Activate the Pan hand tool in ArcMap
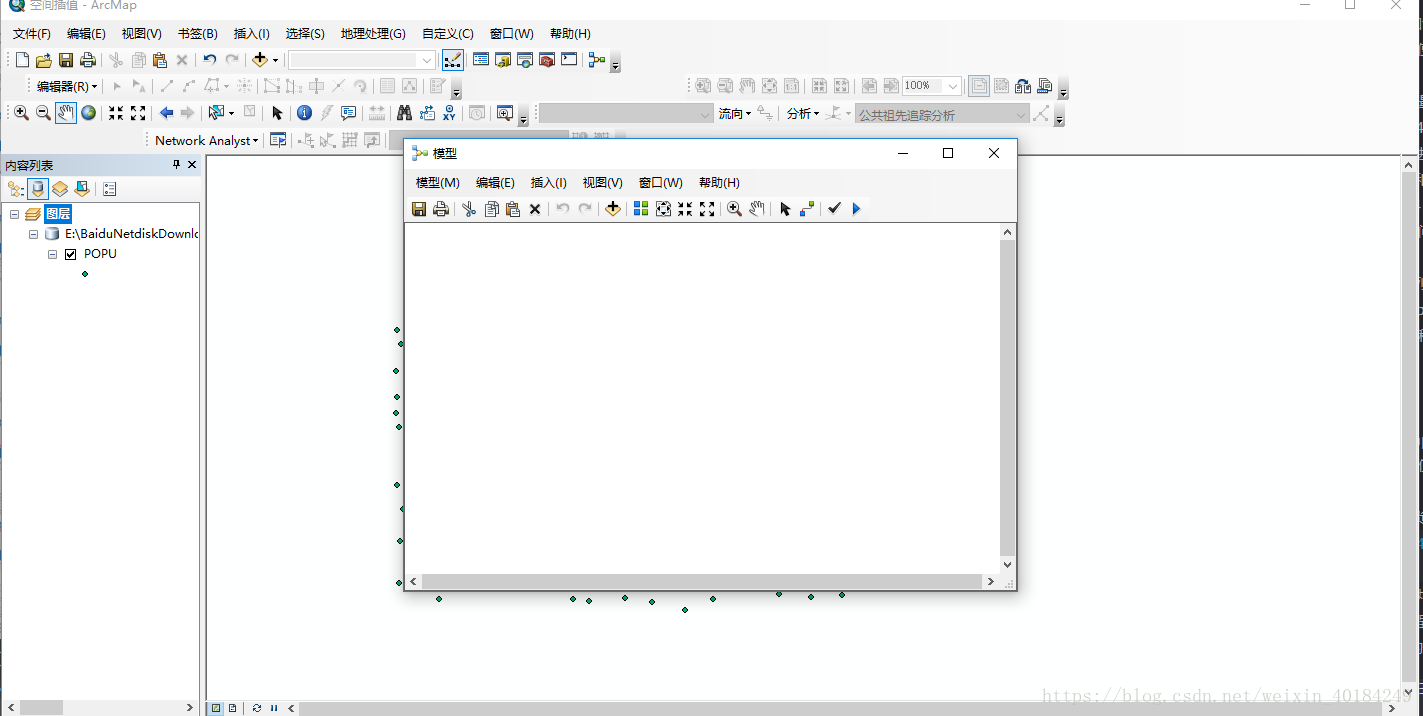Viewport: 1423px width, 716px height. [x=66, y=113]
